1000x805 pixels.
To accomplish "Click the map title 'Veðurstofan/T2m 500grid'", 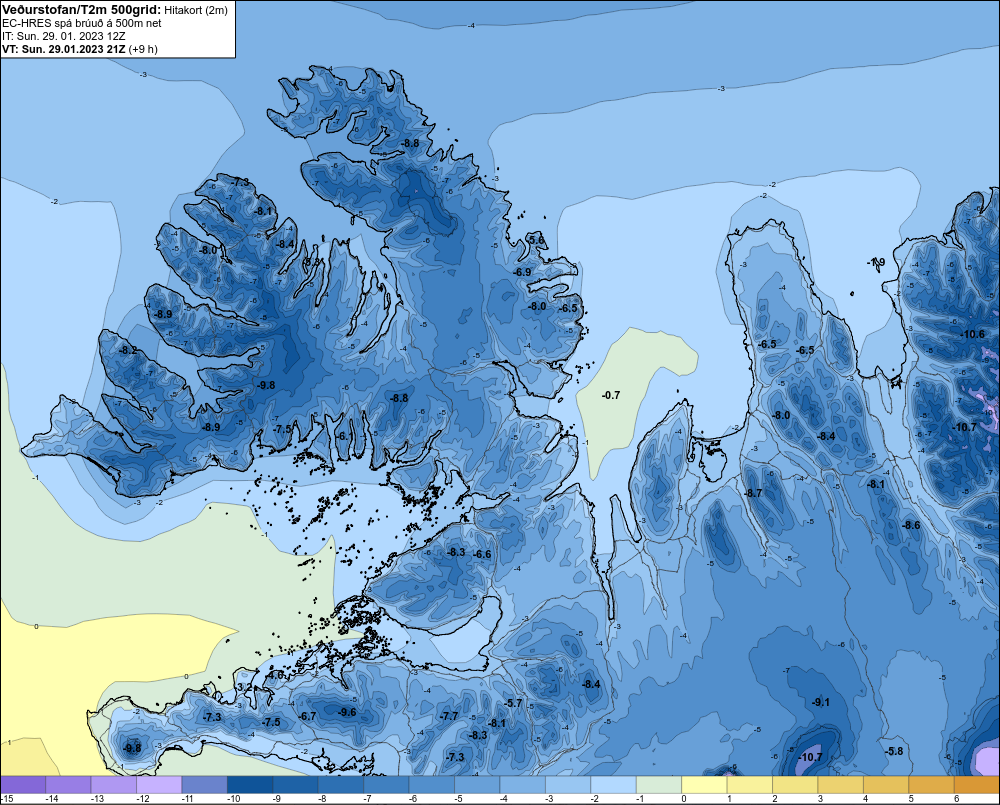I will click(x=80, y=10).
